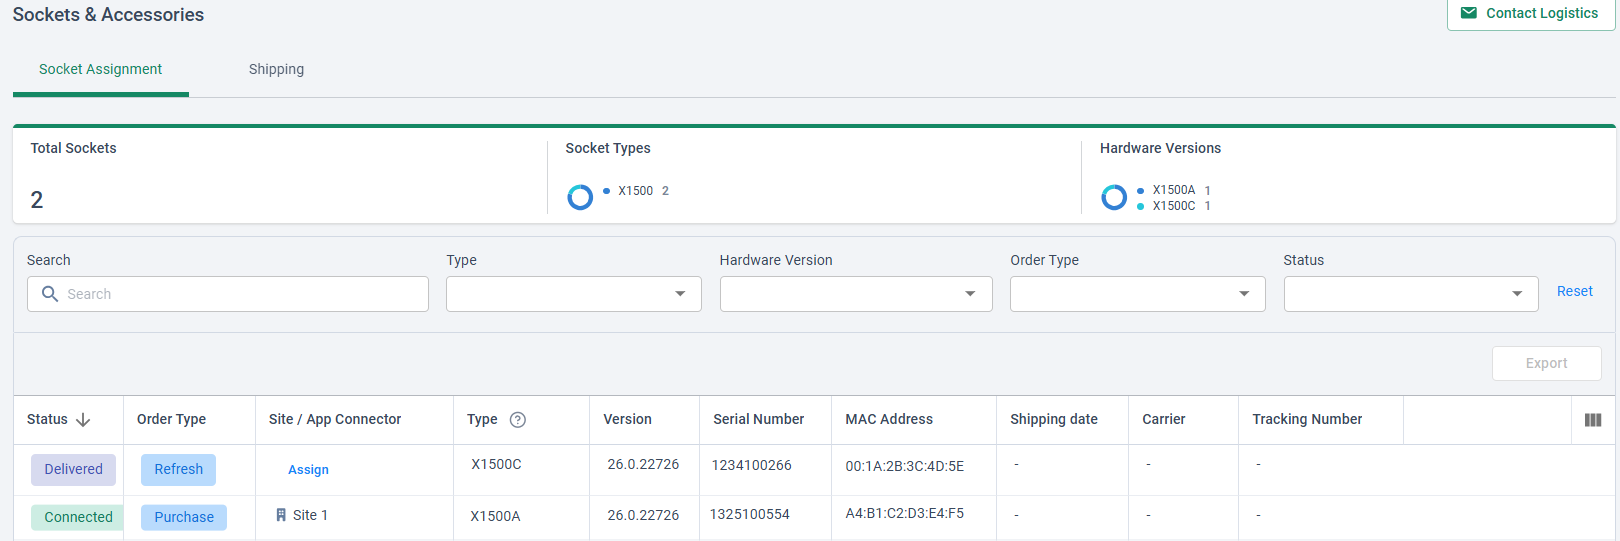Screen dimensions: 1620x541
Task: Click the magnifier icon in Search field
Action: pos(50,294)
